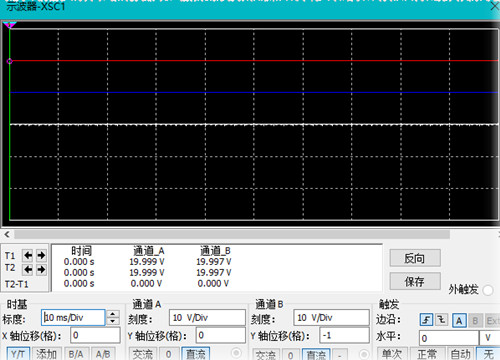The image size is (500, 360).
Task: Move cursor T1 right with its right arrow
Action: coord(41,256)
